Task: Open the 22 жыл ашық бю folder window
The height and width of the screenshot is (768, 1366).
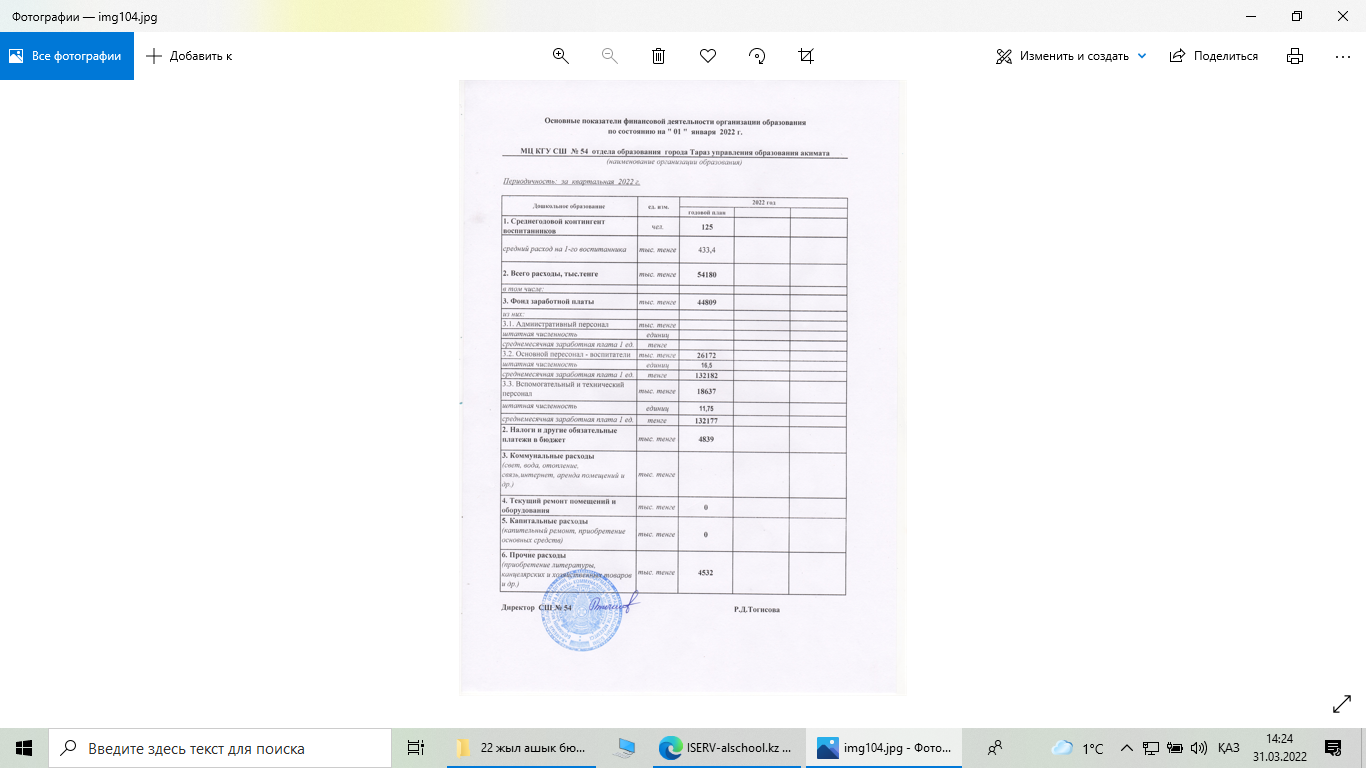Action: tap(522, 748)
